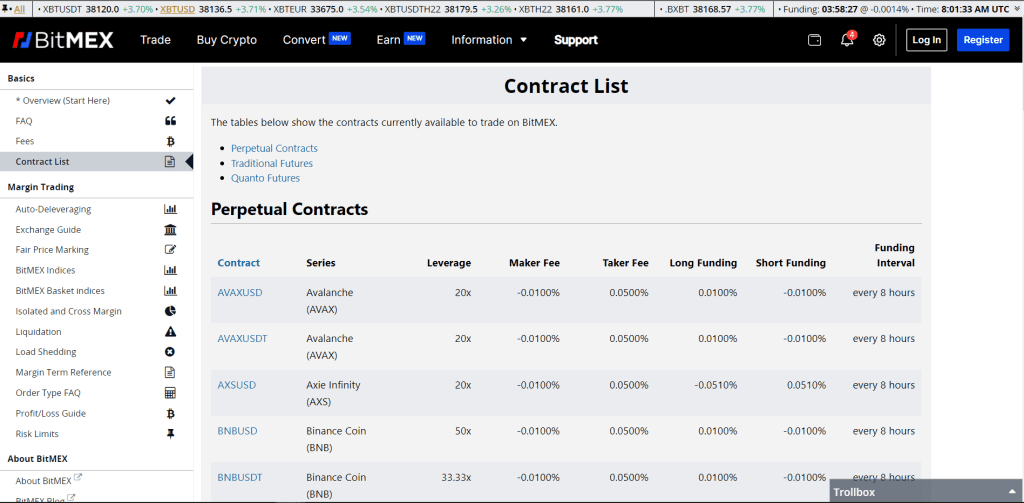Click the chart icon beside BitMEX Basket indices

pos(170,291)
